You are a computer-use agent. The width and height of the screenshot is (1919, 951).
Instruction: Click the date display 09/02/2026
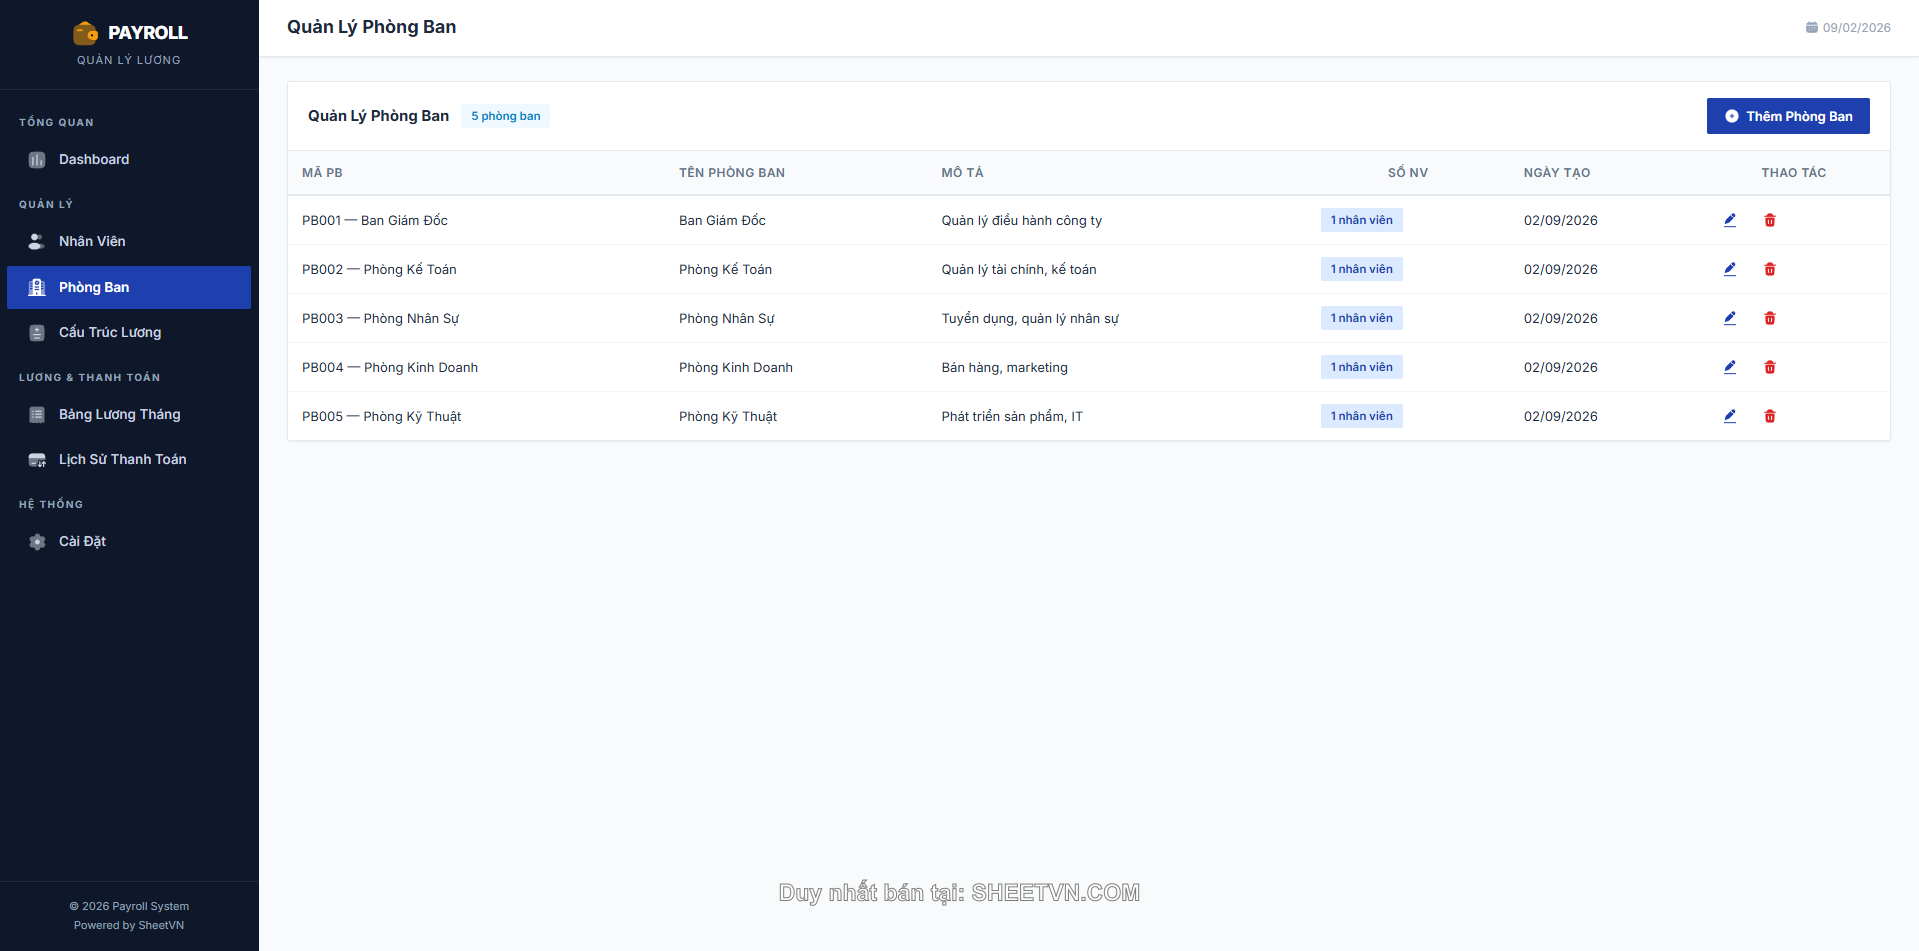click(1848, 28)
